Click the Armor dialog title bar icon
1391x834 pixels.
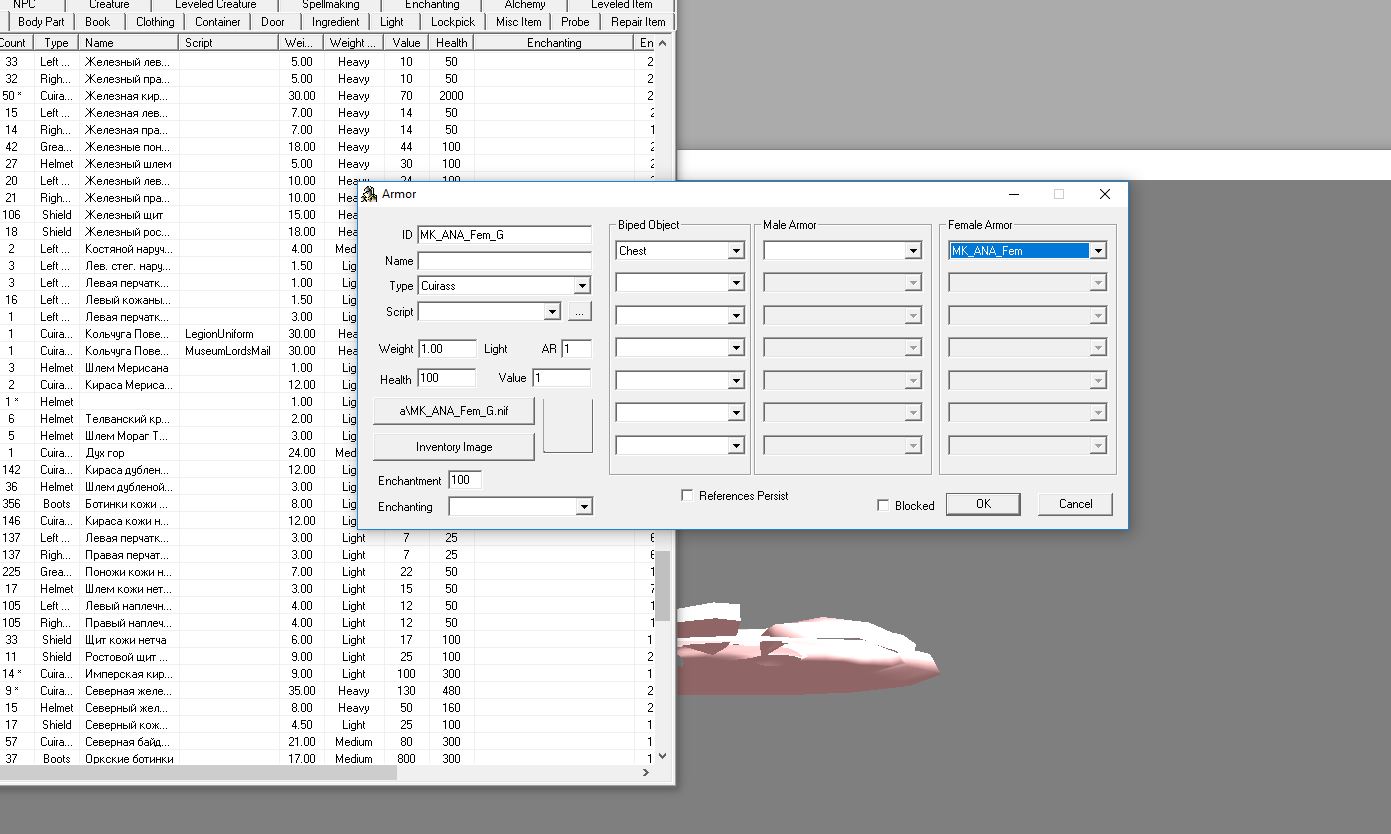click(x=370, y=194)
